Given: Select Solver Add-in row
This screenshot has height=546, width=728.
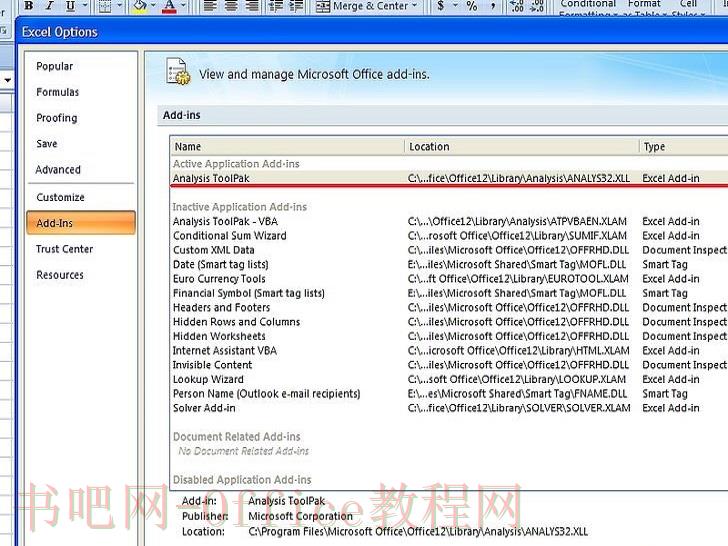Looking at the screenshot, I should pos(449,409).
